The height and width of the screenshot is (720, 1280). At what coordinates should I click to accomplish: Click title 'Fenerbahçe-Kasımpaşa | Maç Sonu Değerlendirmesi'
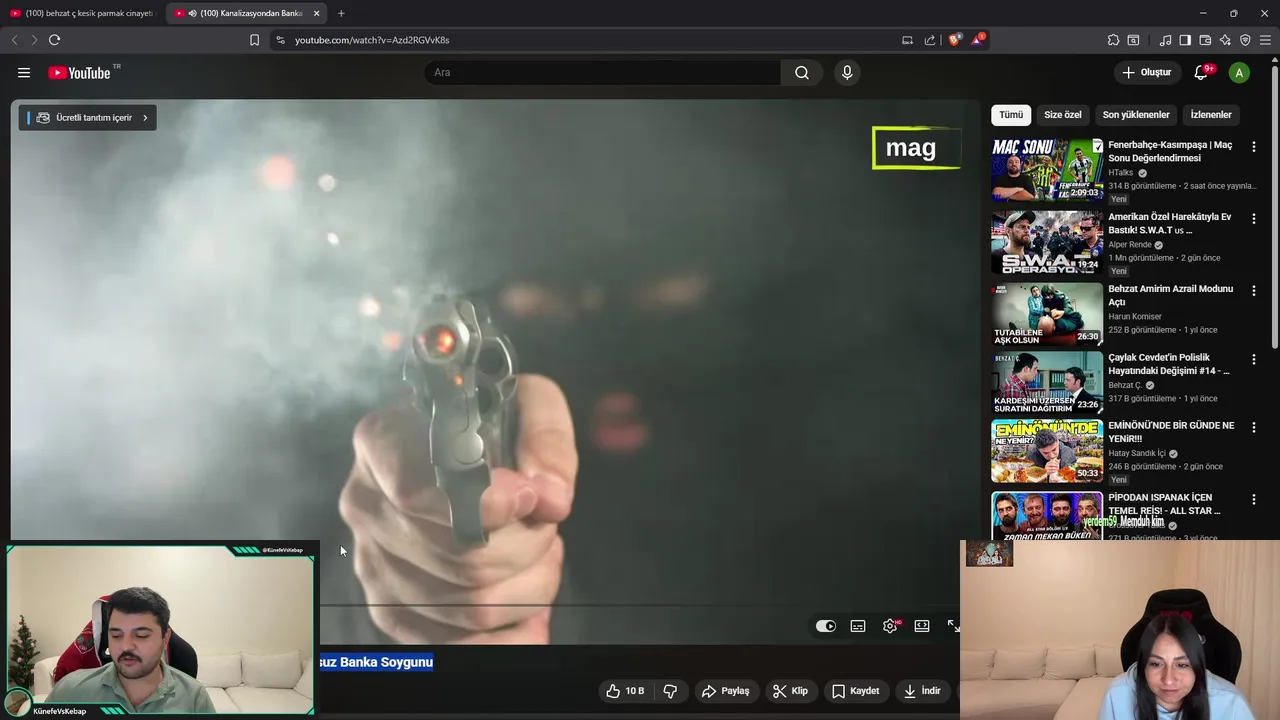pyautogui.click(x=1170, y=151)
